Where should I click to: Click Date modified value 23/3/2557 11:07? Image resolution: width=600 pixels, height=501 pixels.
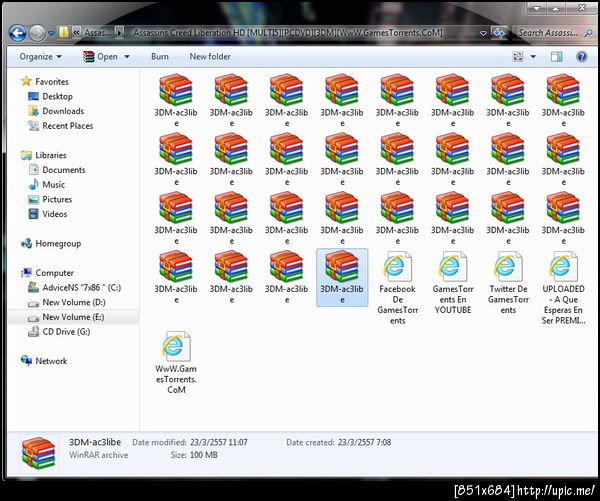point(218,442)
